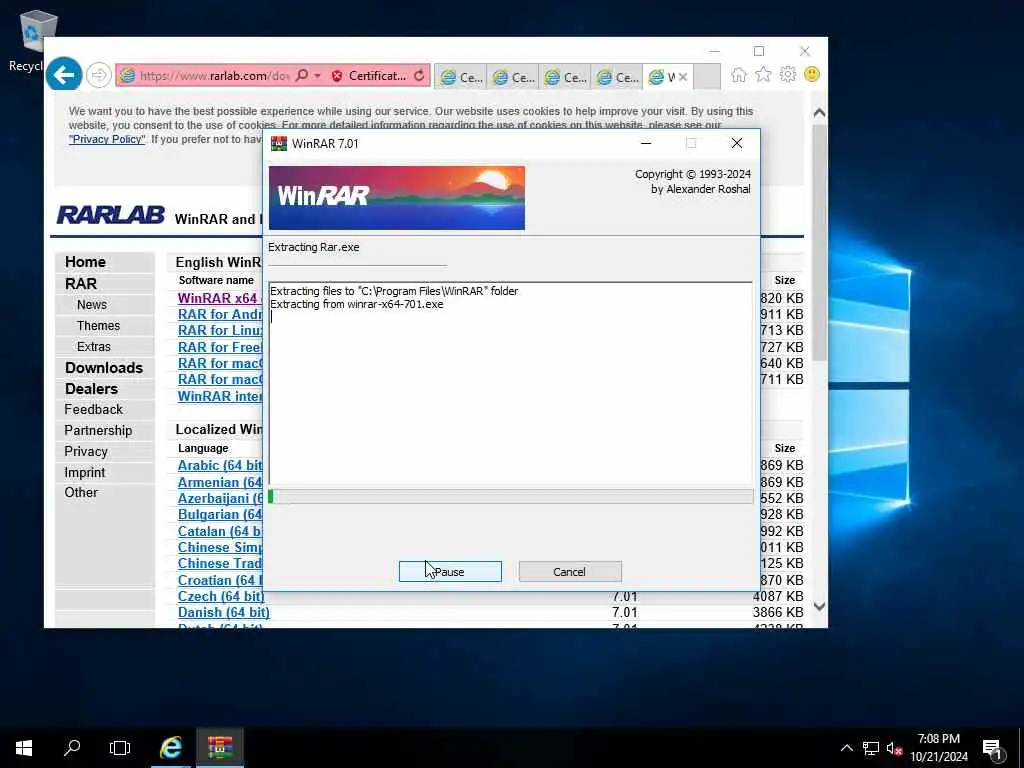Click the Danish row size 3866 KB
The width and height of the screenshot is (1024, 768).
[x=778, y=613]
